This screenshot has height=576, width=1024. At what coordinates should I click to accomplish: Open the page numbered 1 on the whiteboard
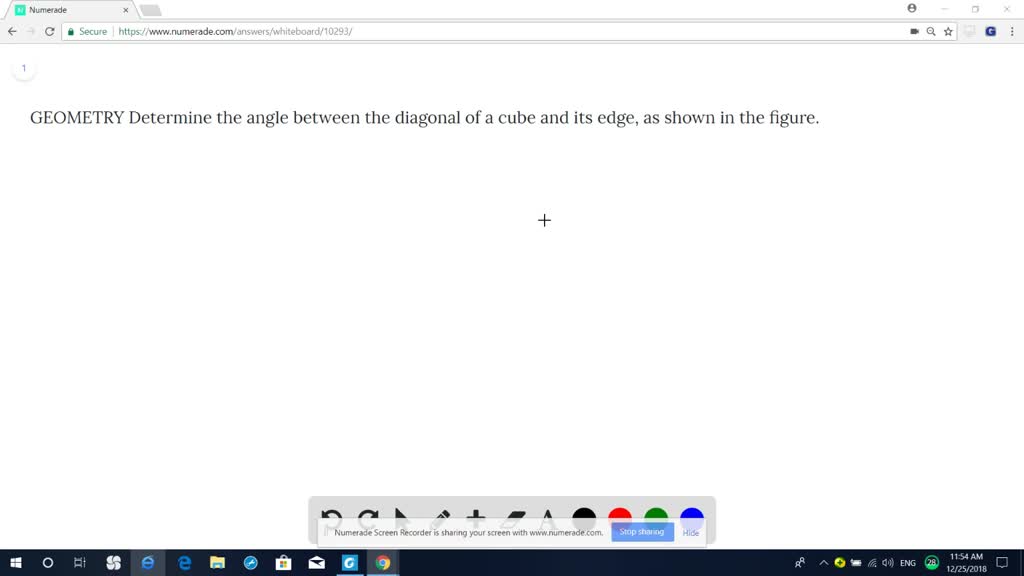23,67
